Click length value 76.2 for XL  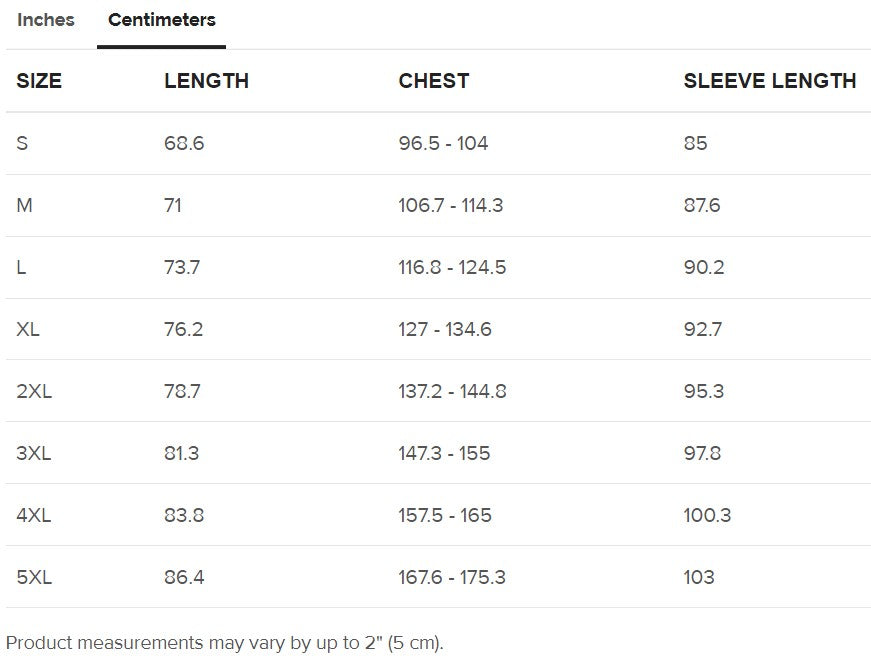click(x=183, y=329)
